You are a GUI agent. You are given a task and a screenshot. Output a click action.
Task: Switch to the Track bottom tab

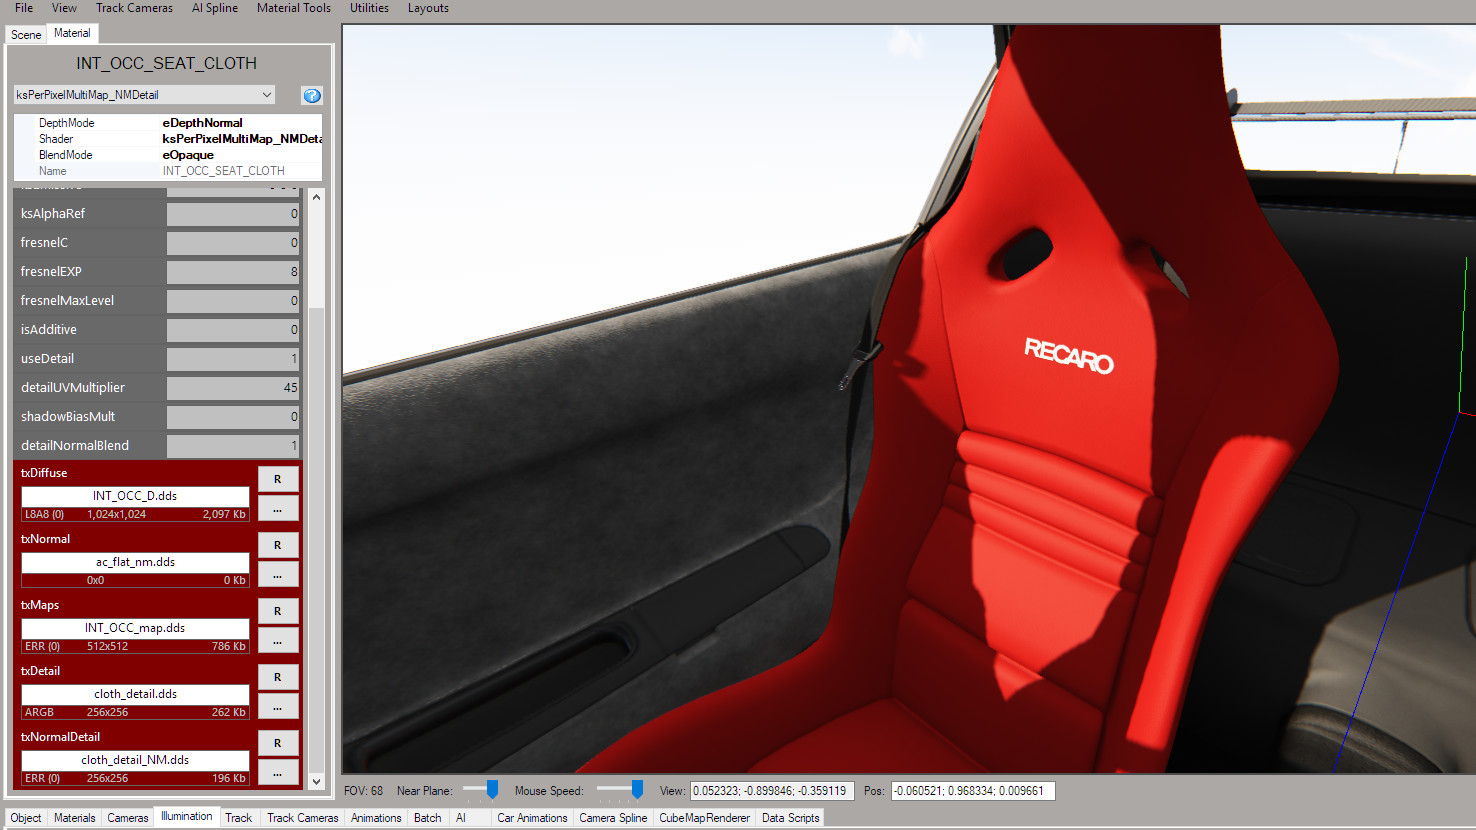[239, 818]
